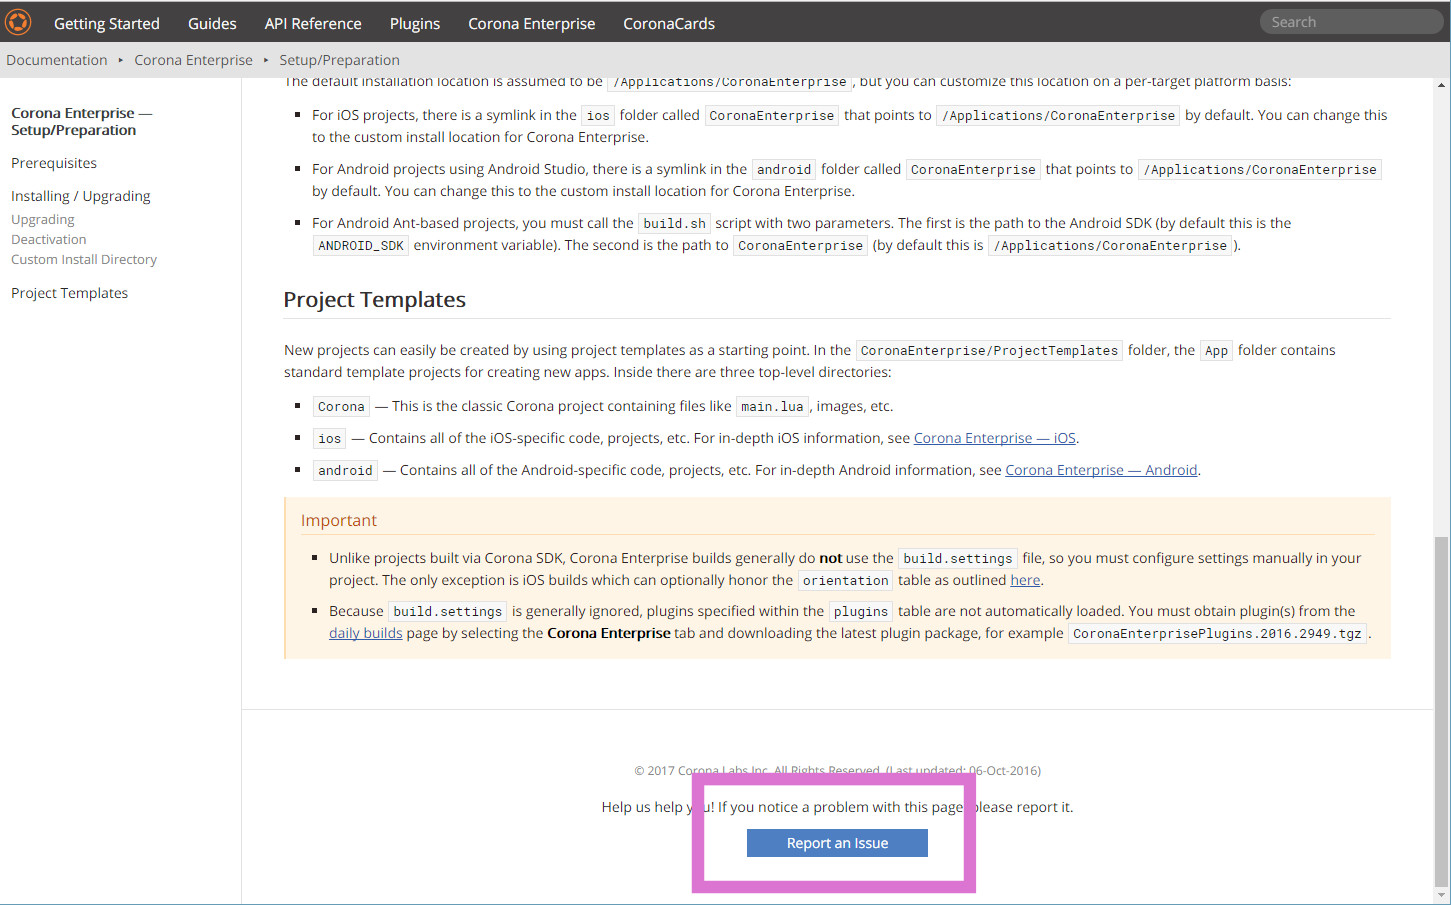Viewport: 1451px width, 905px height.
Task: Click the page vertical scrollbar thumb
Action: point(1441,710)
